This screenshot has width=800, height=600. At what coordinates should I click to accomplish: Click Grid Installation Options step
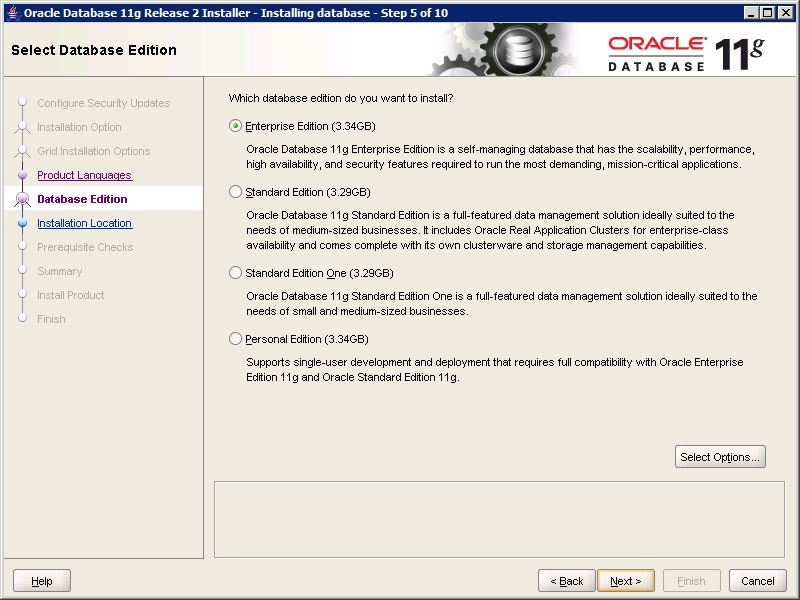(93, 151)
